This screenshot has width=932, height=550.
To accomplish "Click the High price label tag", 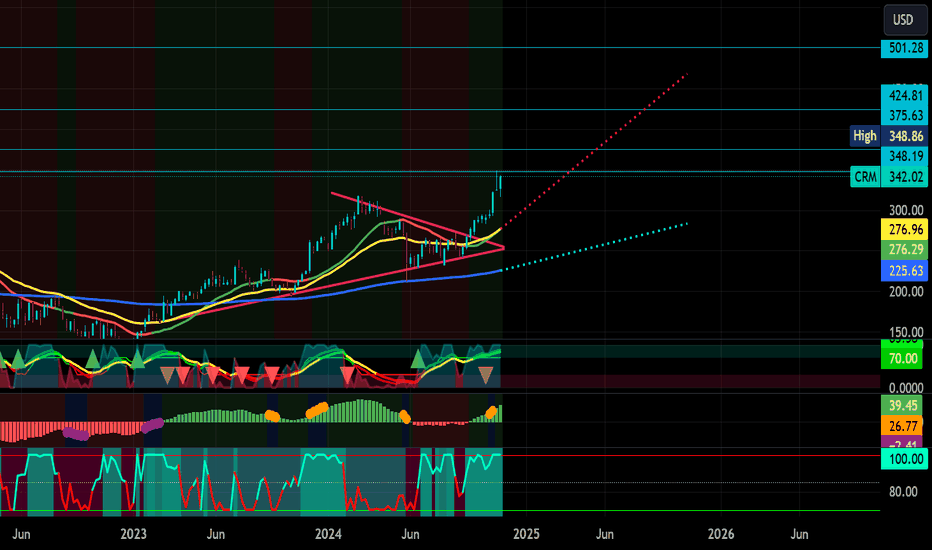I will click(x=865, y=136).
